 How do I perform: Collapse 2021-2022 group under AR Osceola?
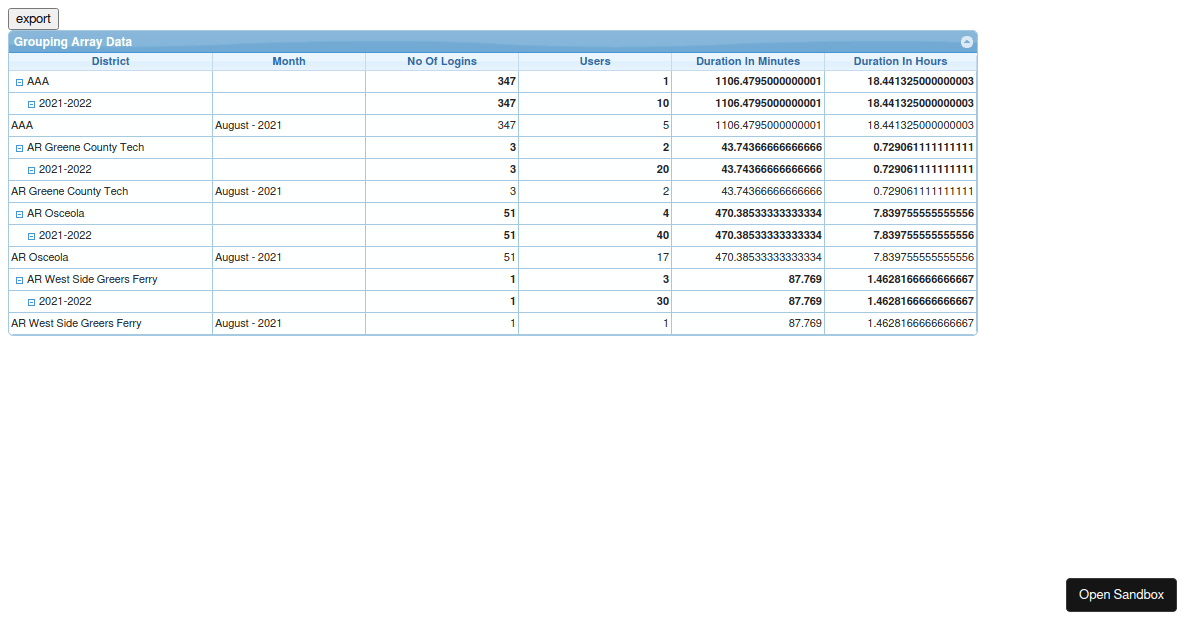[31, 236]
